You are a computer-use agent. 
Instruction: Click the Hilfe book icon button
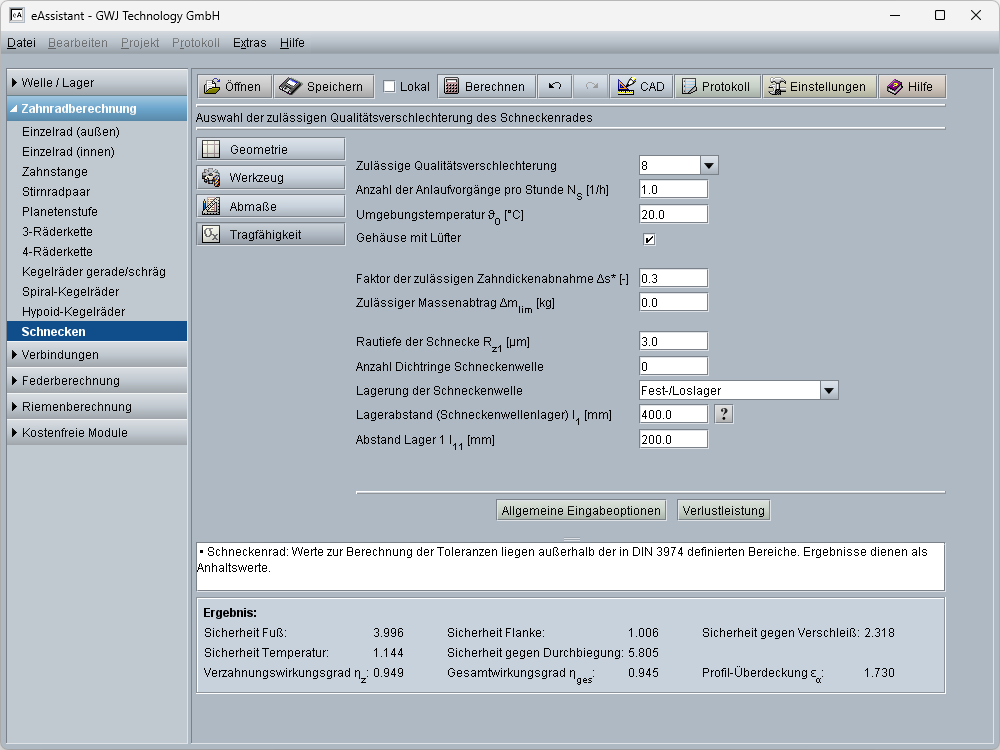click(911, 87)
